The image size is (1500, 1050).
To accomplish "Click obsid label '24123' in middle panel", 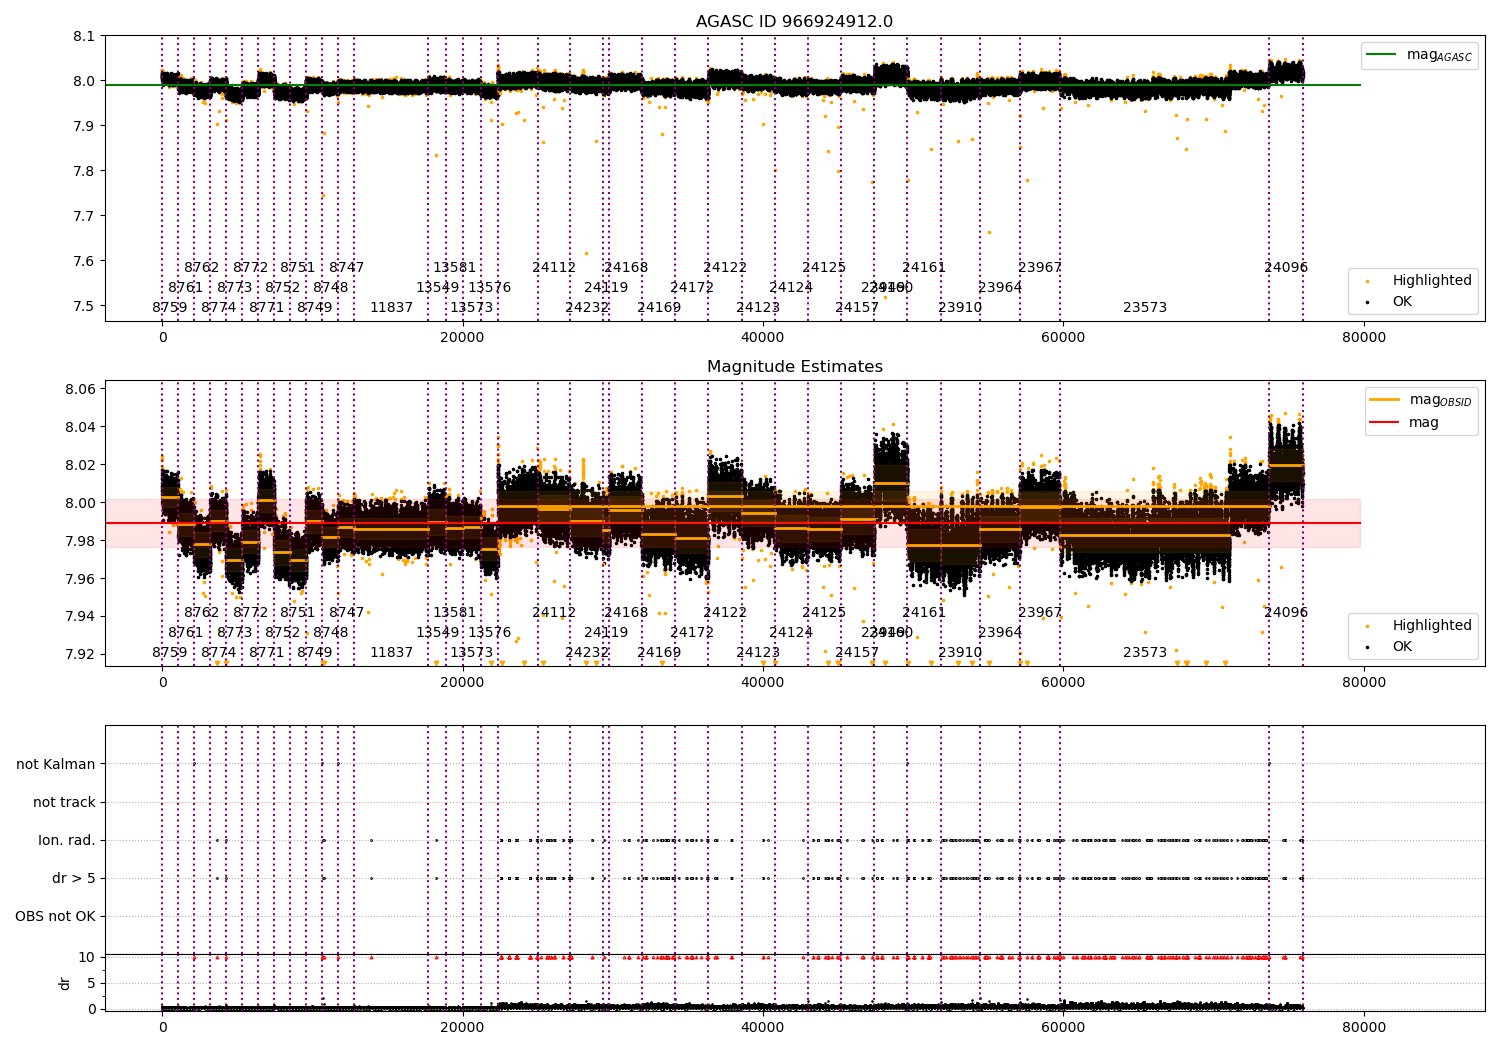I will 758,652.
